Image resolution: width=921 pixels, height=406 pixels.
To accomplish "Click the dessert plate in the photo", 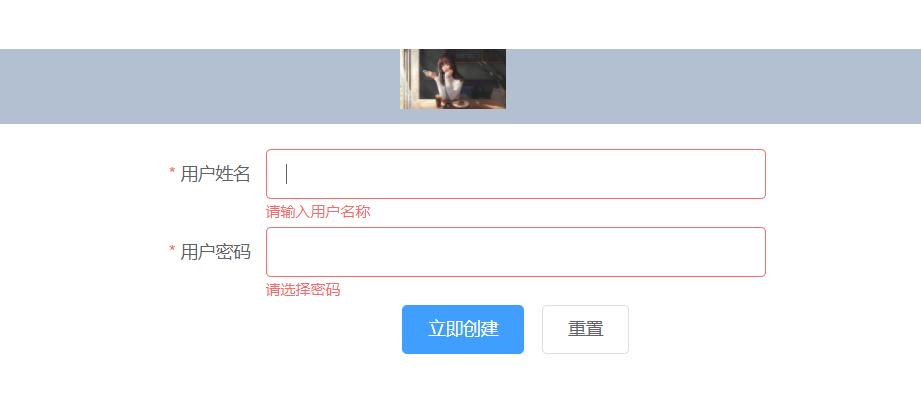I will point(460,103).
